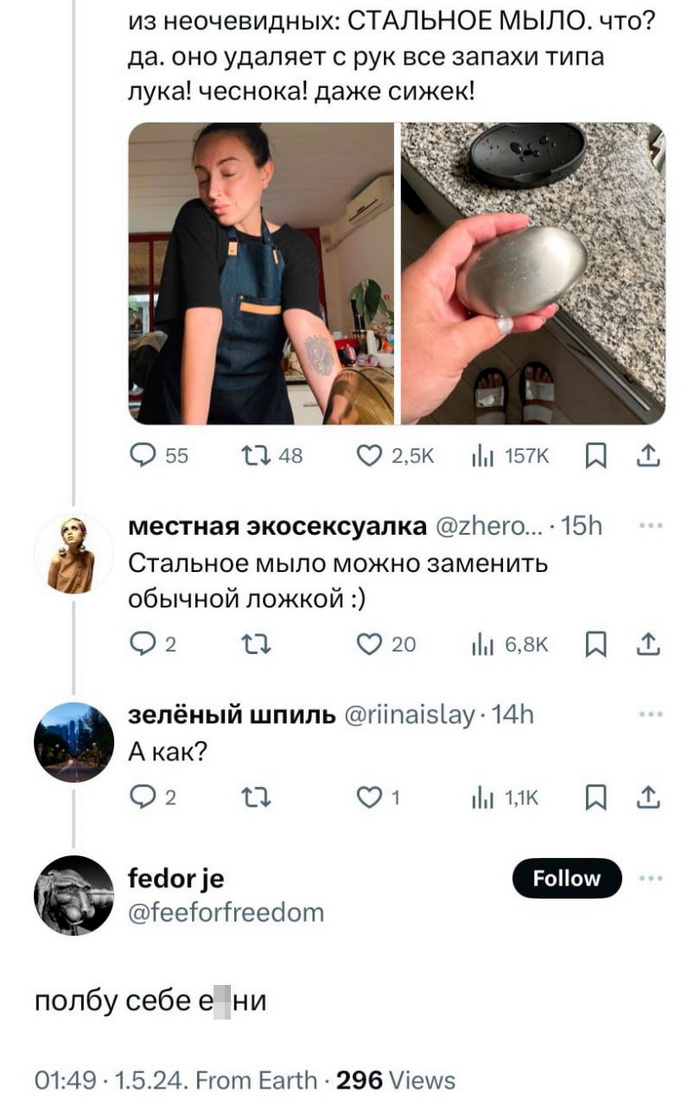Viewport: 700px width, 1106px height.
Task: Reply to местная экосексуалка's comment
Action: 153,644
